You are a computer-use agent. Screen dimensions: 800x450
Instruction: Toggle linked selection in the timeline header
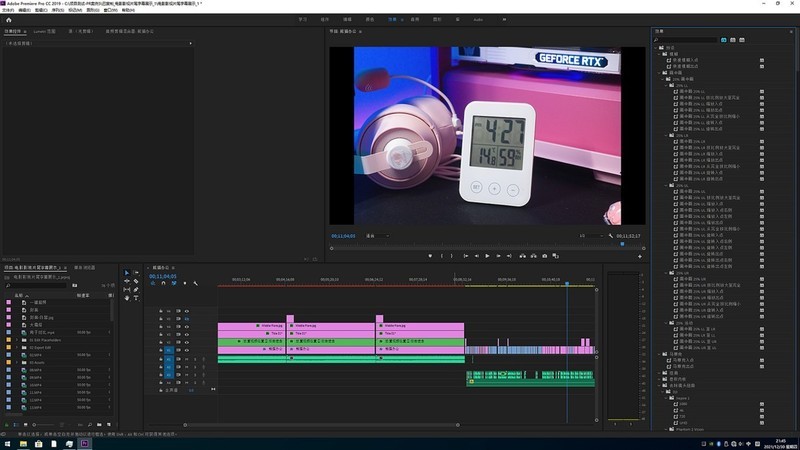click(173, 283)
